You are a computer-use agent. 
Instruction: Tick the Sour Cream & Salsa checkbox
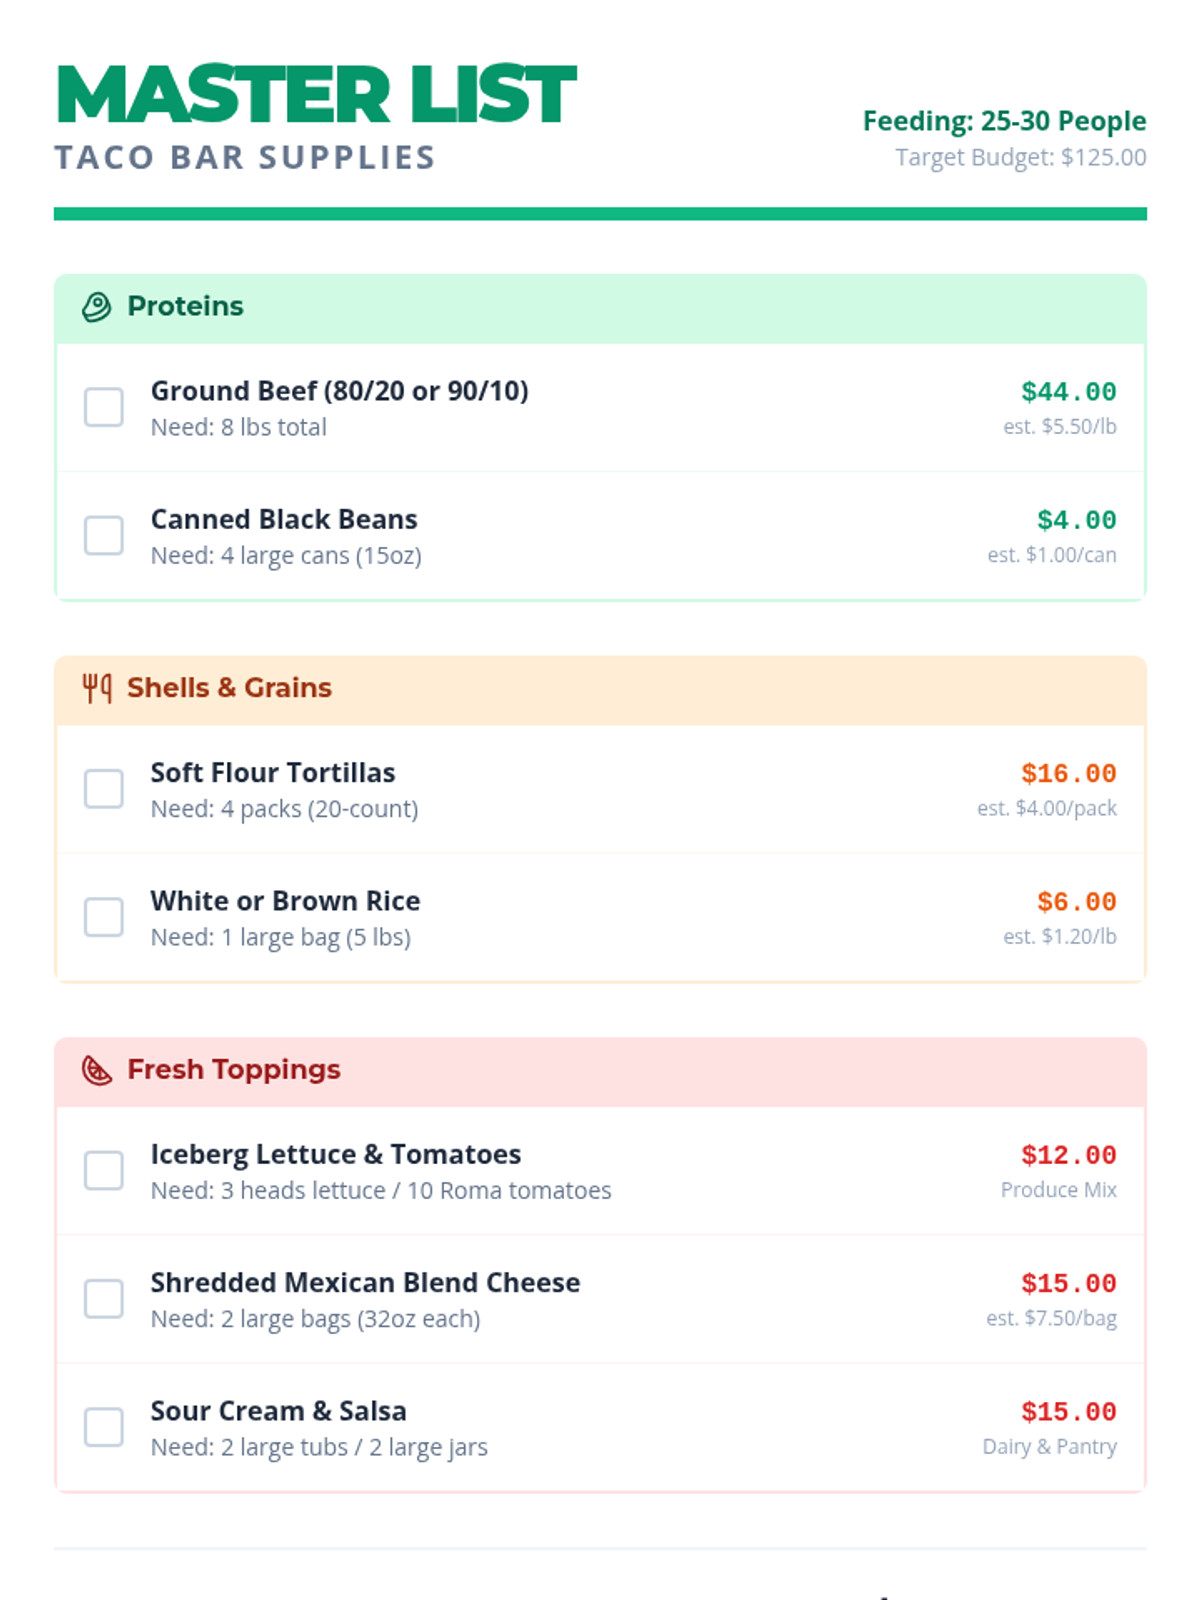point(104,1427)
